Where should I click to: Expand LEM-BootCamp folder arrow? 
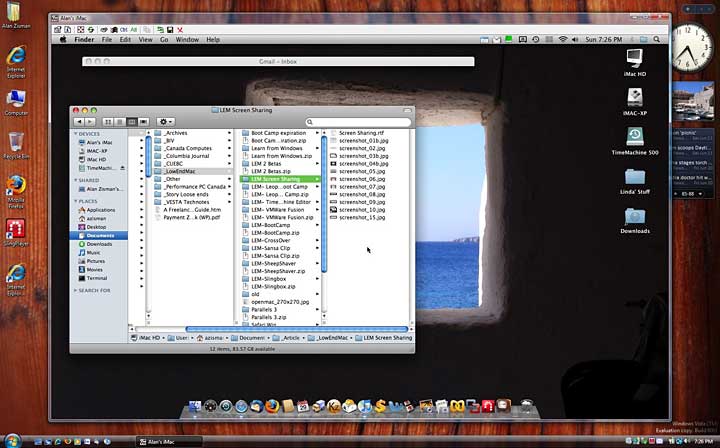[317, 225]
